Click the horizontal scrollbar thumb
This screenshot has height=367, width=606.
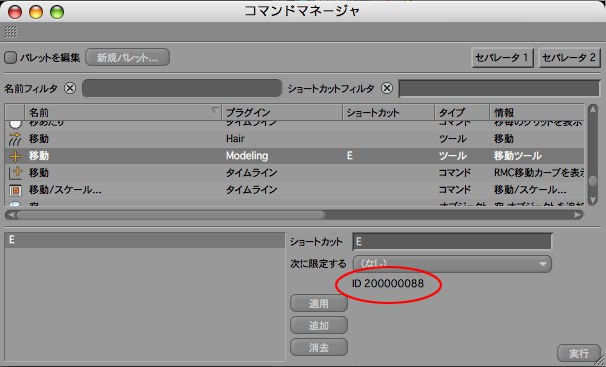[x=170, y=214]
